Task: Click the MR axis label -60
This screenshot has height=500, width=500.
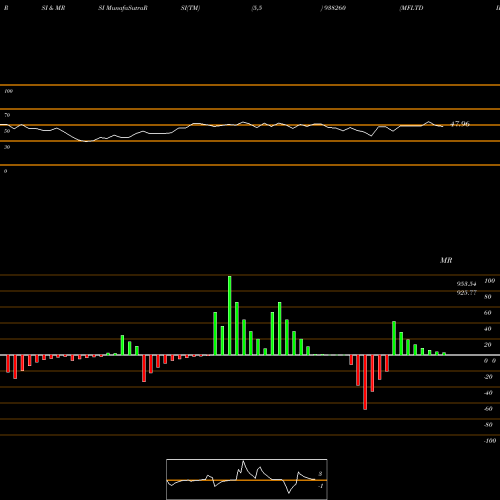Action: point(488,409)
